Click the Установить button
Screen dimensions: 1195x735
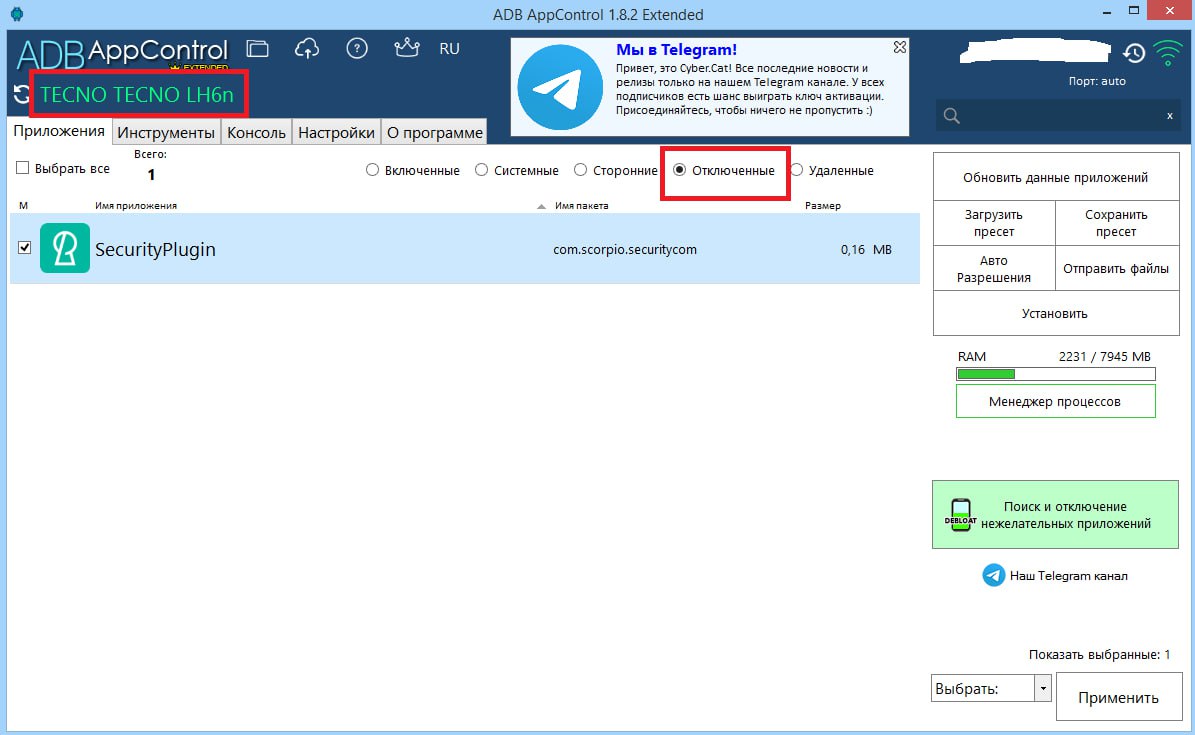coord(1056,313)
